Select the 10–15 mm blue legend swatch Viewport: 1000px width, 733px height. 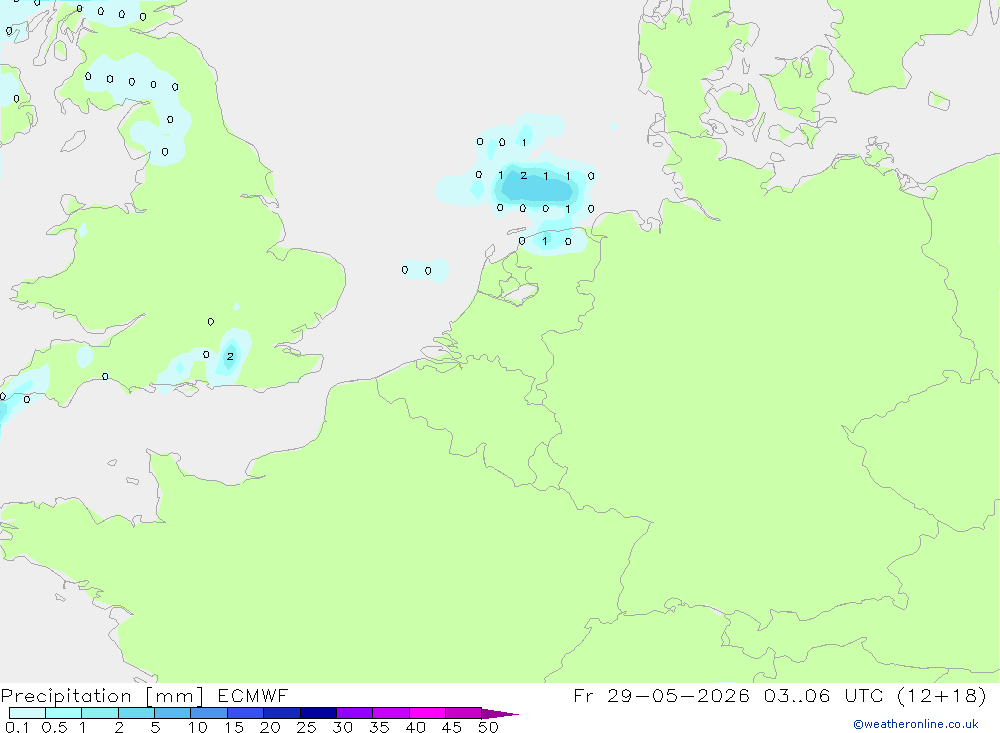(x=209, y=713)
